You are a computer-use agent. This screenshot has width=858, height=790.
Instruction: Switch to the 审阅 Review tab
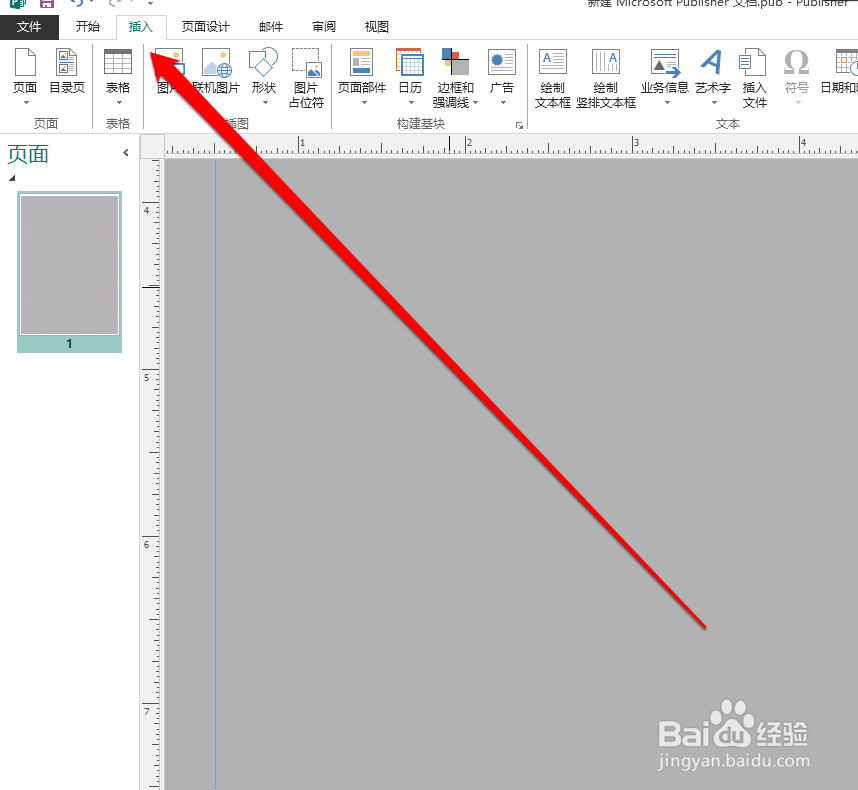click(324, 27)
